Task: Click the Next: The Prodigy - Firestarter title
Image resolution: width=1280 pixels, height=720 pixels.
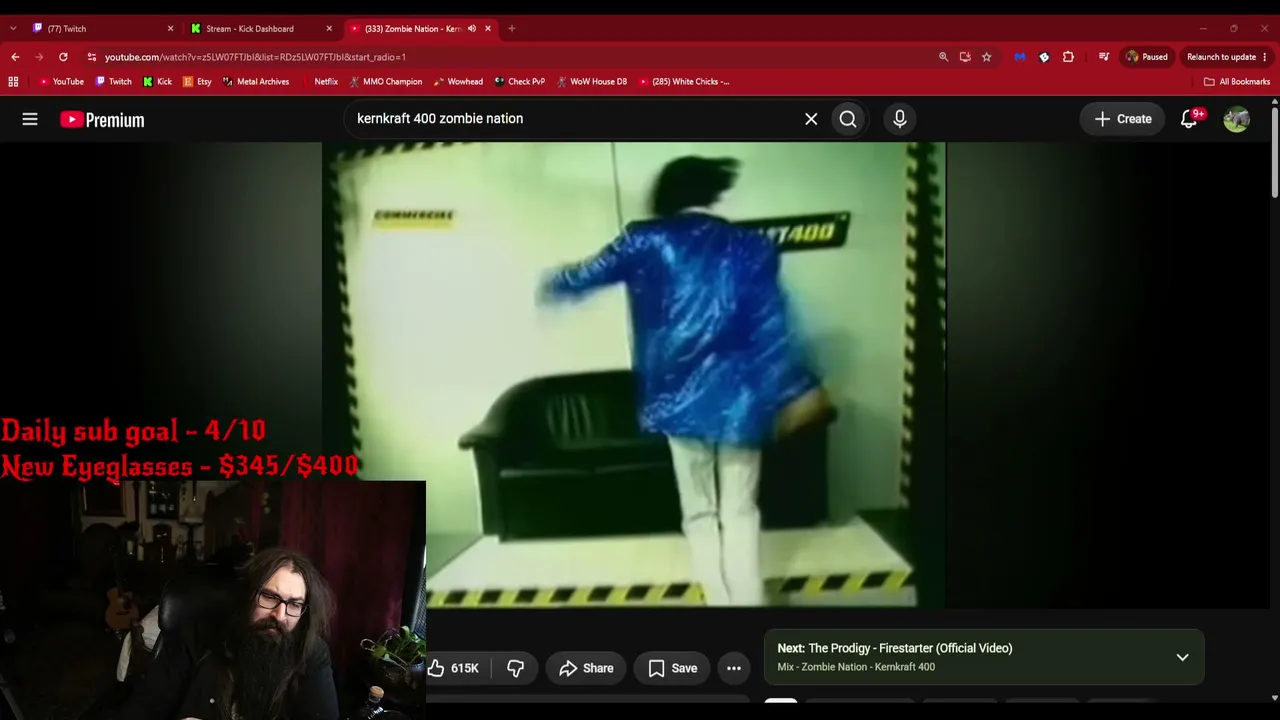Action: (895, 648)
